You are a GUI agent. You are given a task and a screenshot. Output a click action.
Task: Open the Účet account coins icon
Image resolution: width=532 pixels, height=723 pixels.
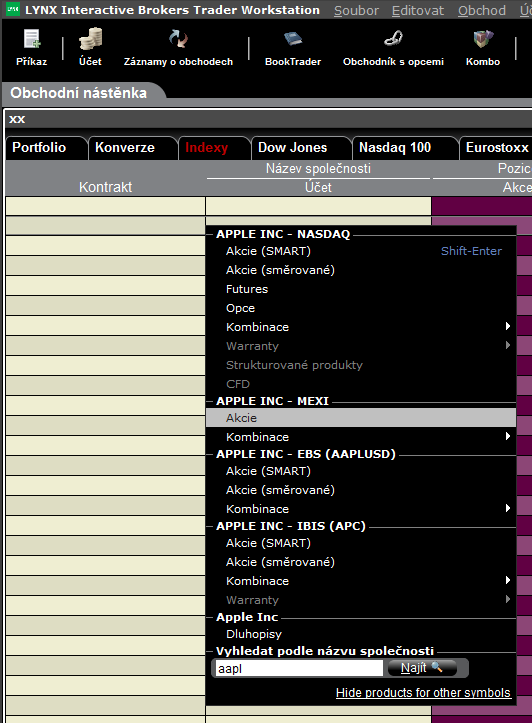(90, 46)
